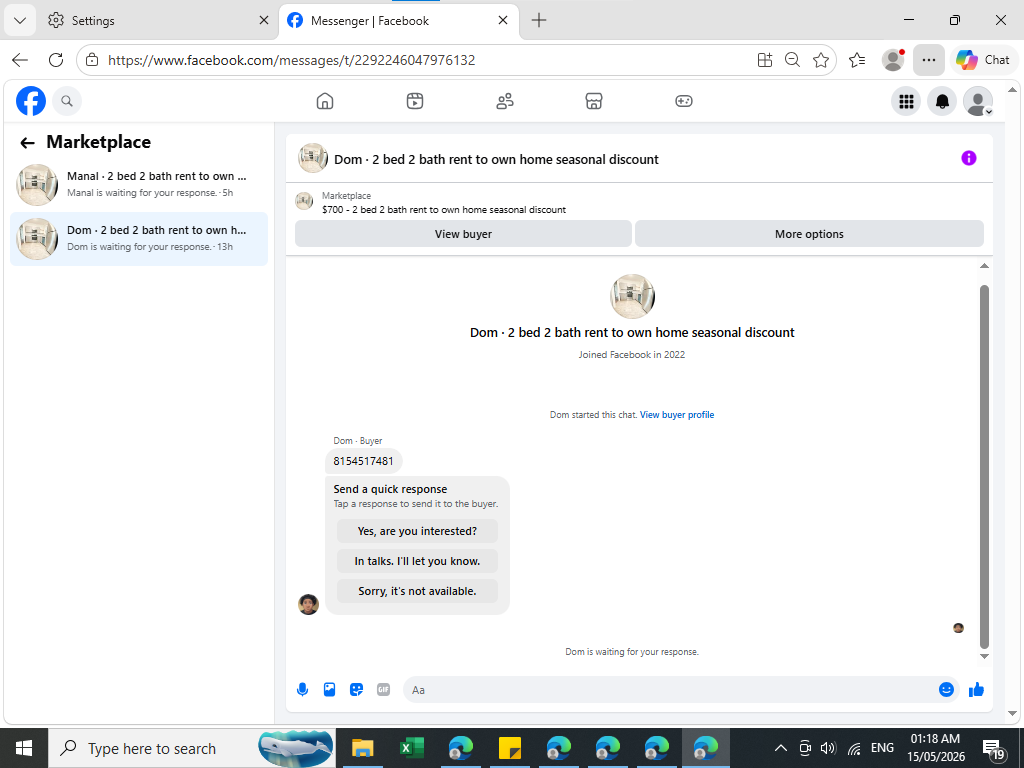Send quick response 'Sorry, it's not available.'
The image size is (1024, 768).
(x=417, y=591)
